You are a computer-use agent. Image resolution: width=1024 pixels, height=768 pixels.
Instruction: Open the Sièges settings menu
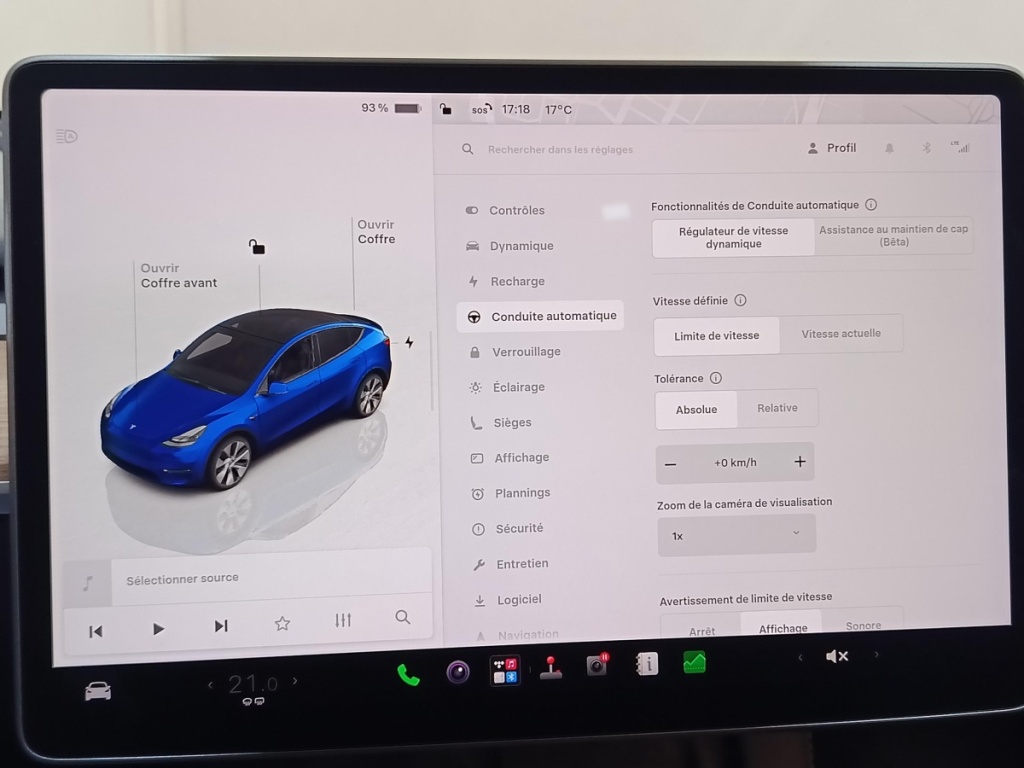502,423
